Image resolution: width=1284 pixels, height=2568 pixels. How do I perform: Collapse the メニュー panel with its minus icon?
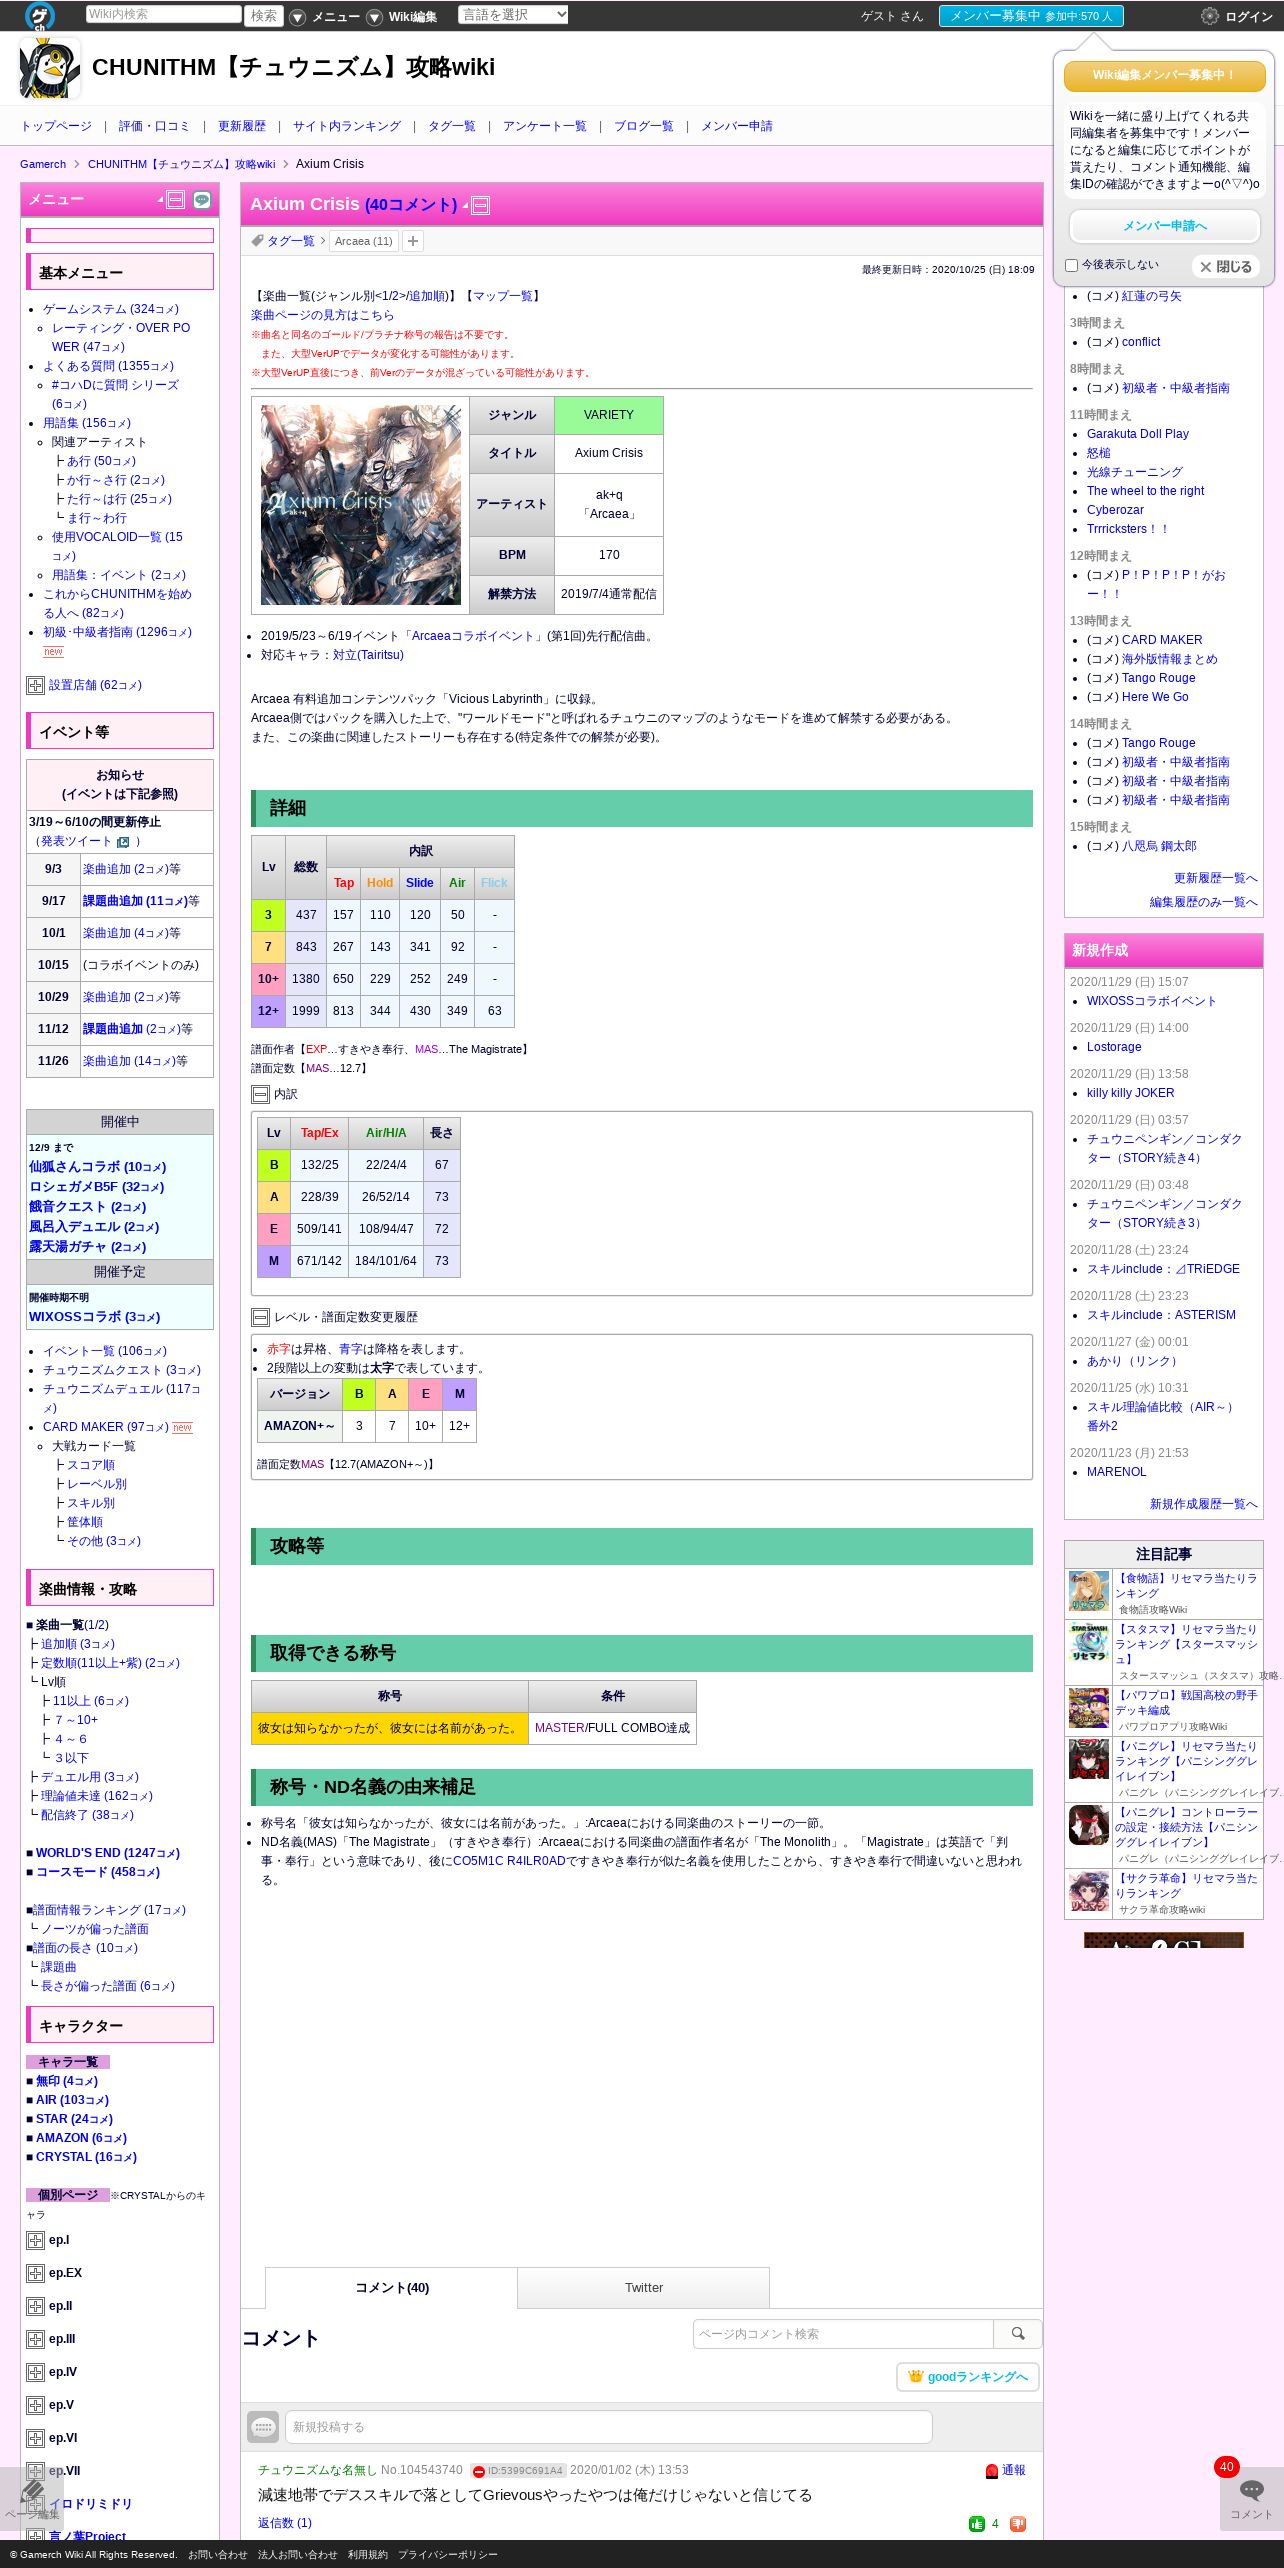(x=176, y=200)
